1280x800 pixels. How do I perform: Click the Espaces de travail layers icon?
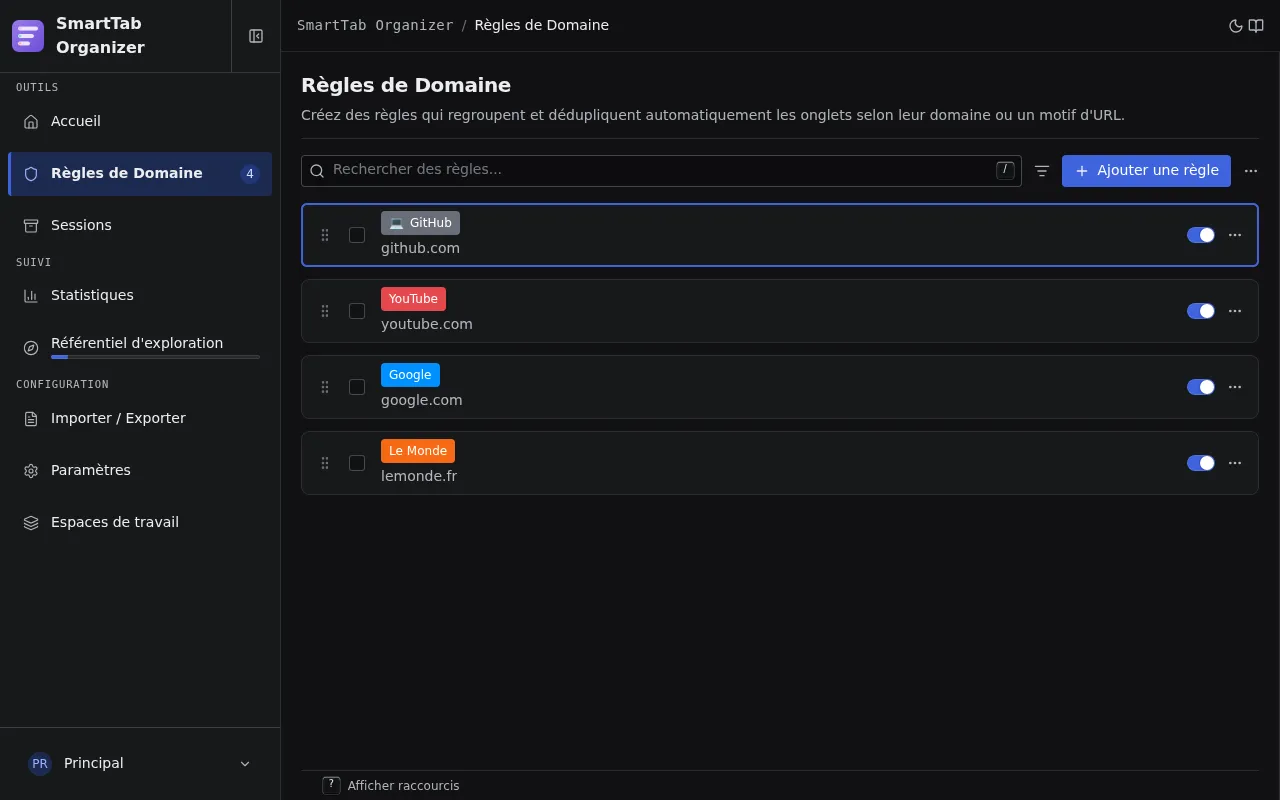pos(31,523)
